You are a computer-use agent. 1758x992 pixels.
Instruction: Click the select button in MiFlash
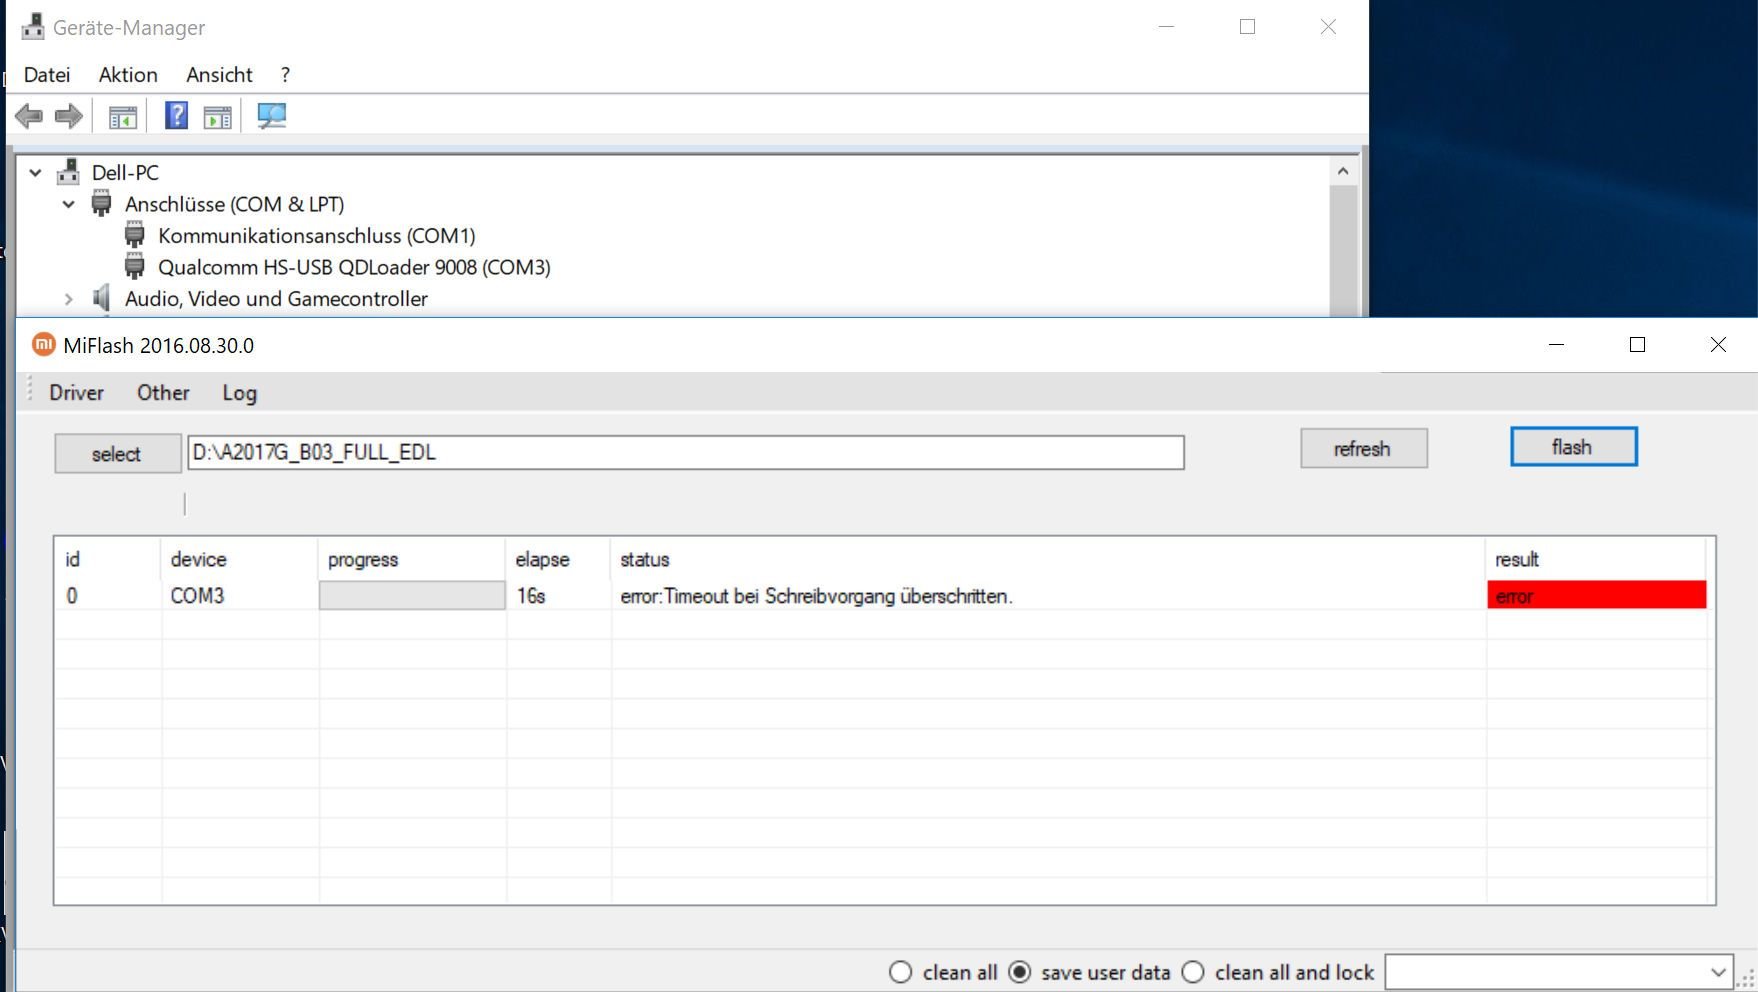[x=117, y=453]
